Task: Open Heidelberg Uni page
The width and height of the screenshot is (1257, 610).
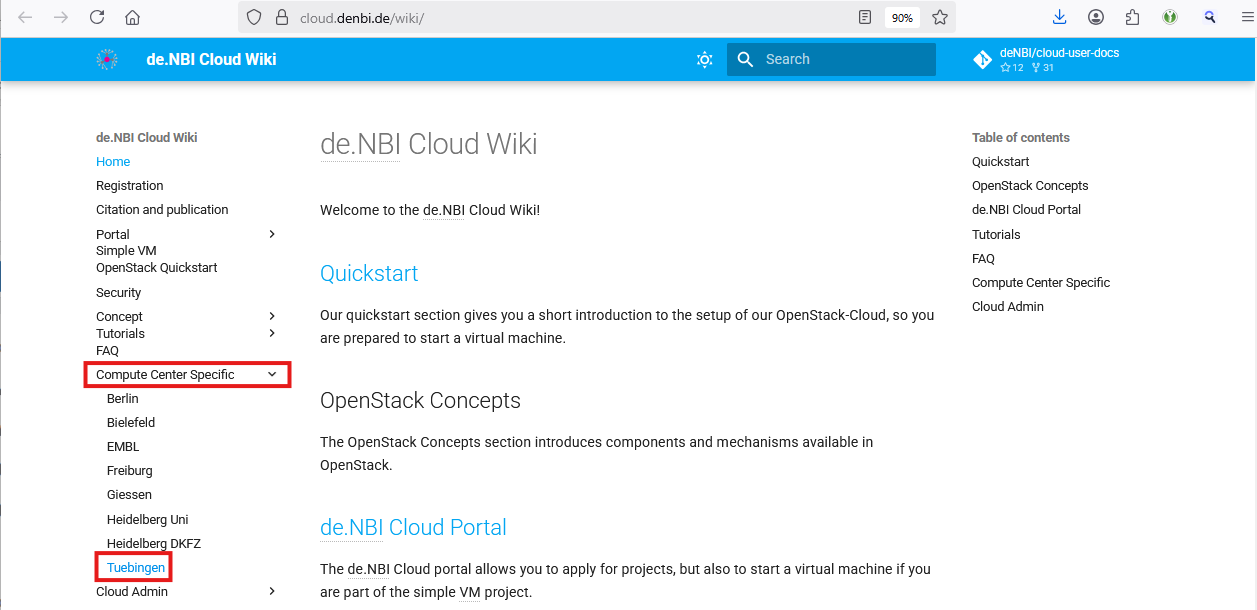Action: coord(148,520)
